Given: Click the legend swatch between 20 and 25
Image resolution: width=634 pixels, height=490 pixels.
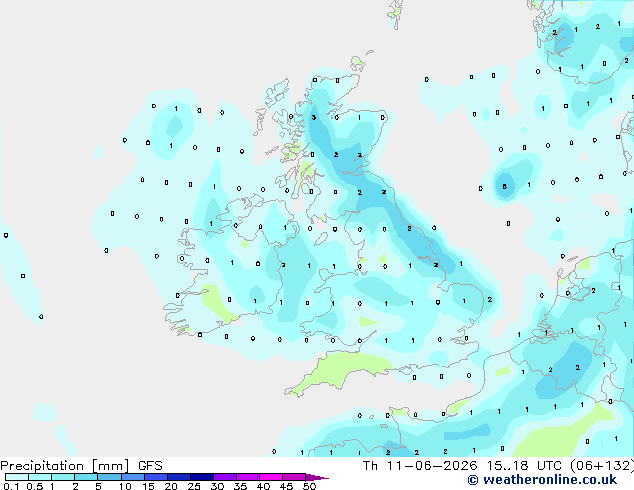Looking at the screenshot, I should pos(179,477).
